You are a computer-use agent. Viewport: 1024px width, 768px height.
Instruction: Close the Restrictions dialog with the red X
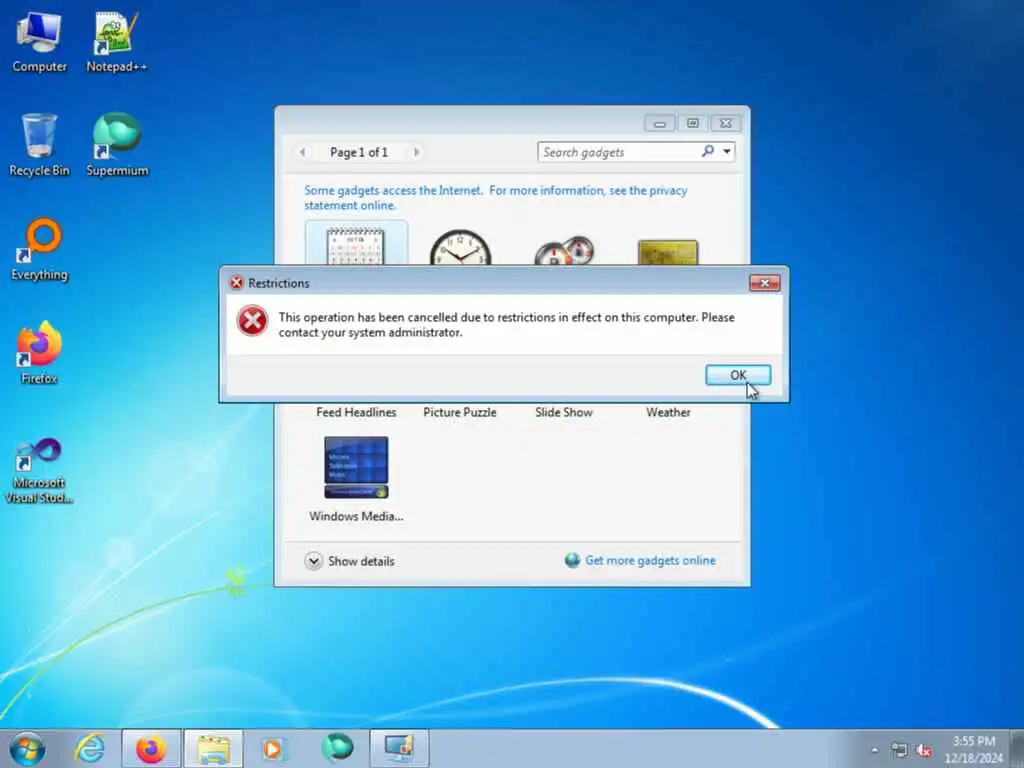764,283
